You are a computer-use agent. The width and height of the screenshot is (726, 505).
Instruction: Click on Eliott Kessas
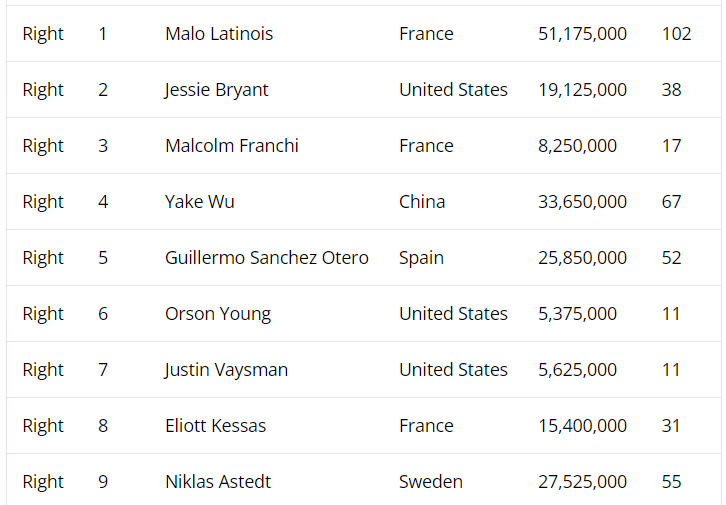[x=216, y=426]
